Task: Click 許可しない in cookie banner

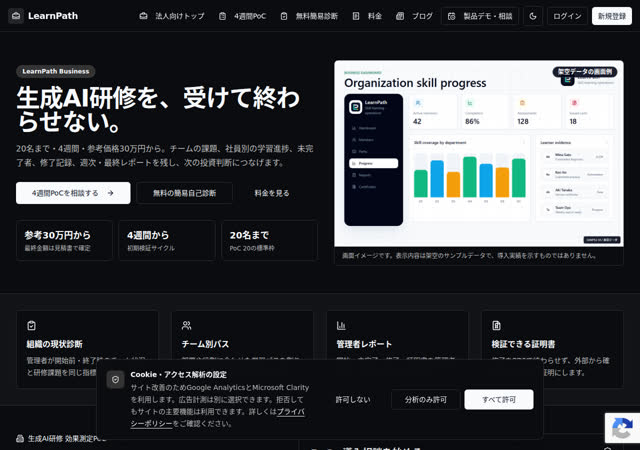Action: pos(353,399)
